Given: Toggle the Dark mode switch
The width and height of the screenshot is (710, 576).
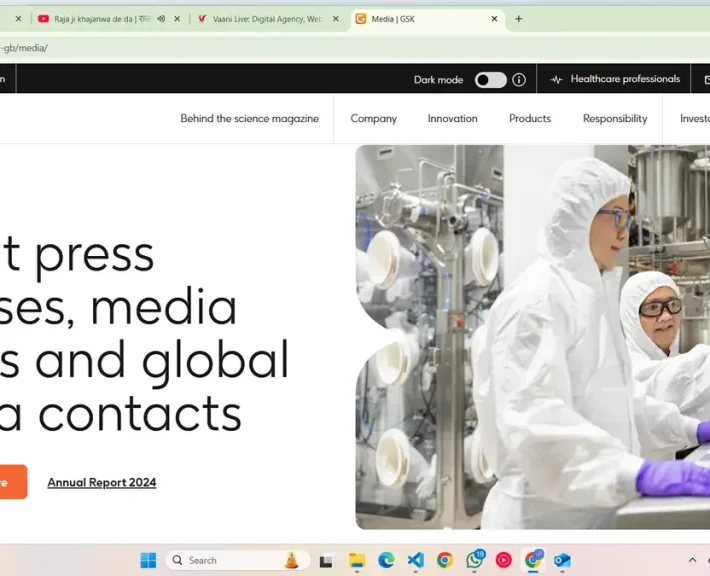Looking at the screenshot, I should pyautogui.click(x=490, y=80).
